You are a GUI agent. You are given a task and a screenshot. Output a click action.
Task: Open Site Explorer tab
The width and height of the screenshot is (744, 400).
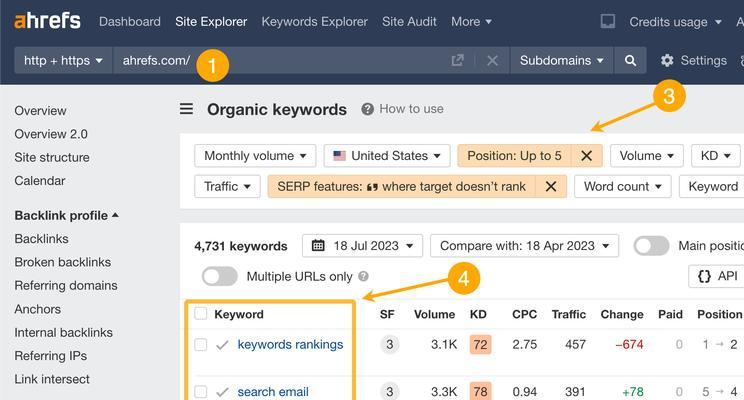tap(211, 21)
